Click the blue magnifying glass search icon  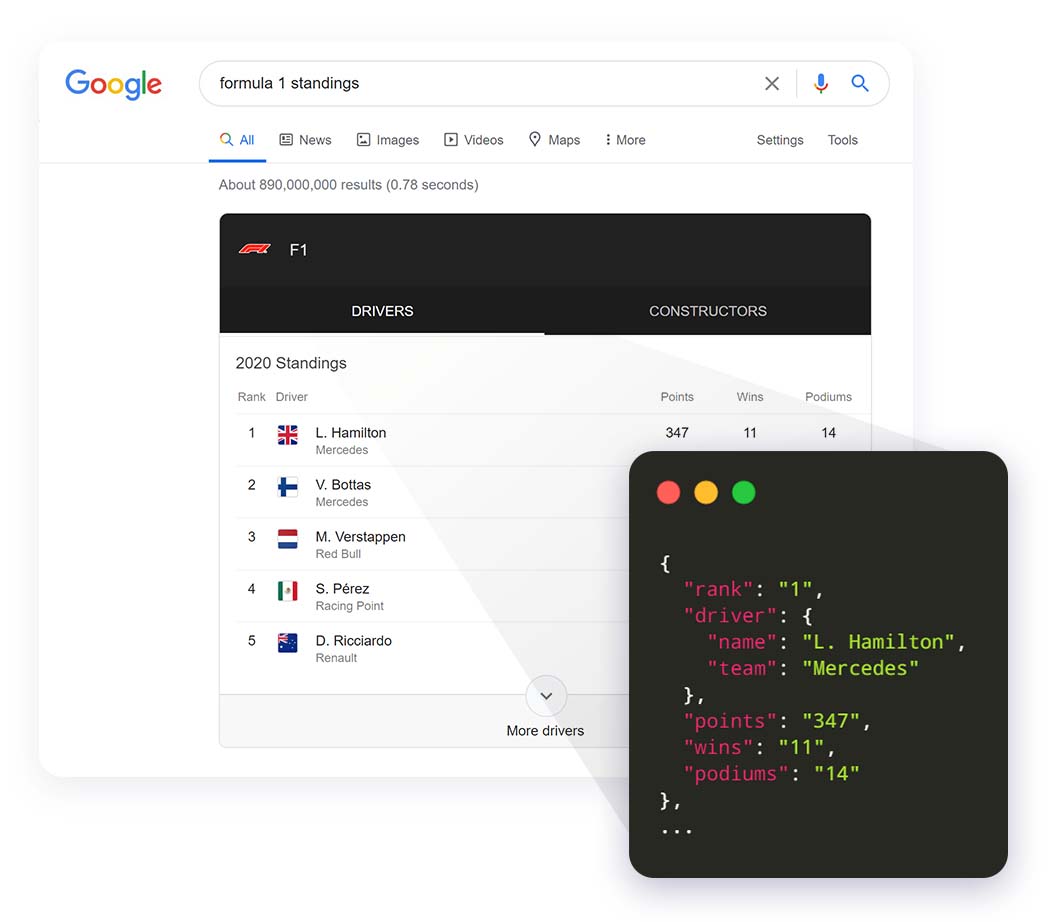860,84
